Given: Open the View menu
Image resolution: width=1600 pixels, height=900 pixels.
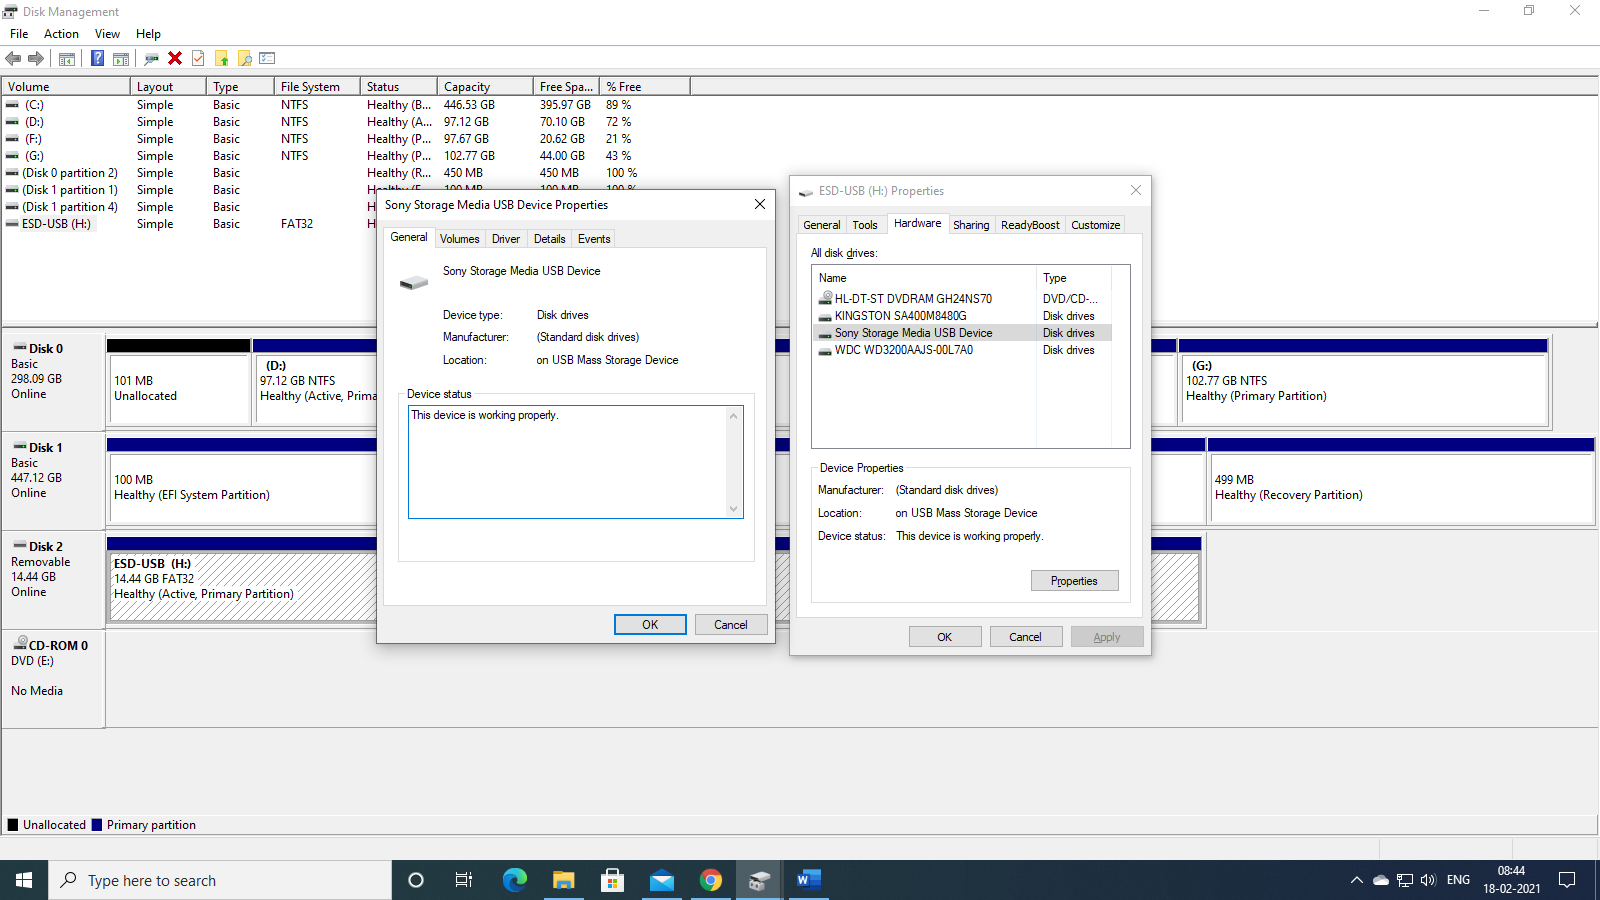Looking at the screenshot, I should tap(107, 34).
